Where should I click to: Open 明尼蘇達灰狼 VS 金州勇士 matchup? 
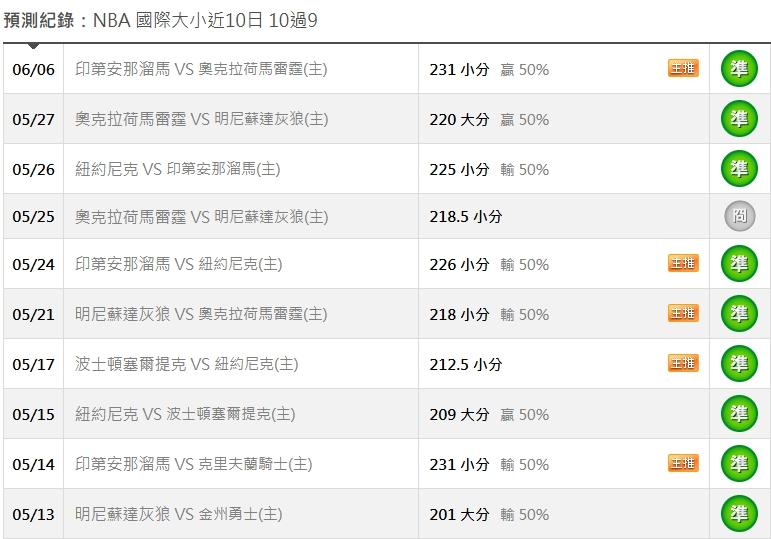click(x=178, y=514)
